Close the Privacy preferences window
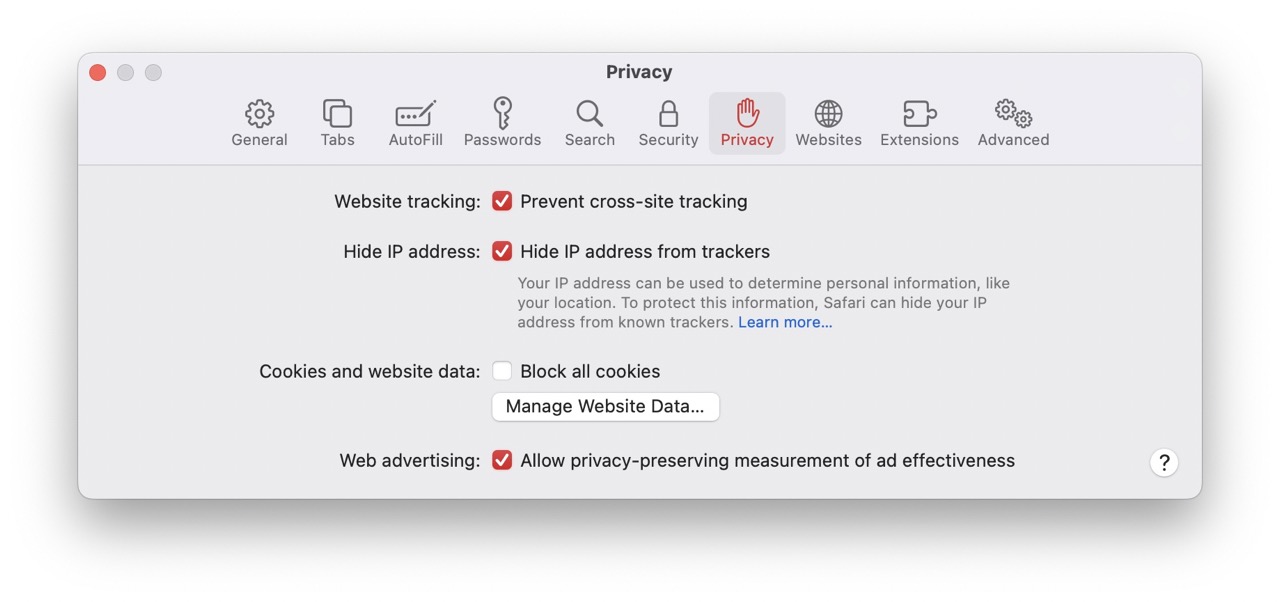1280x602 pixels. coord(97,73)
